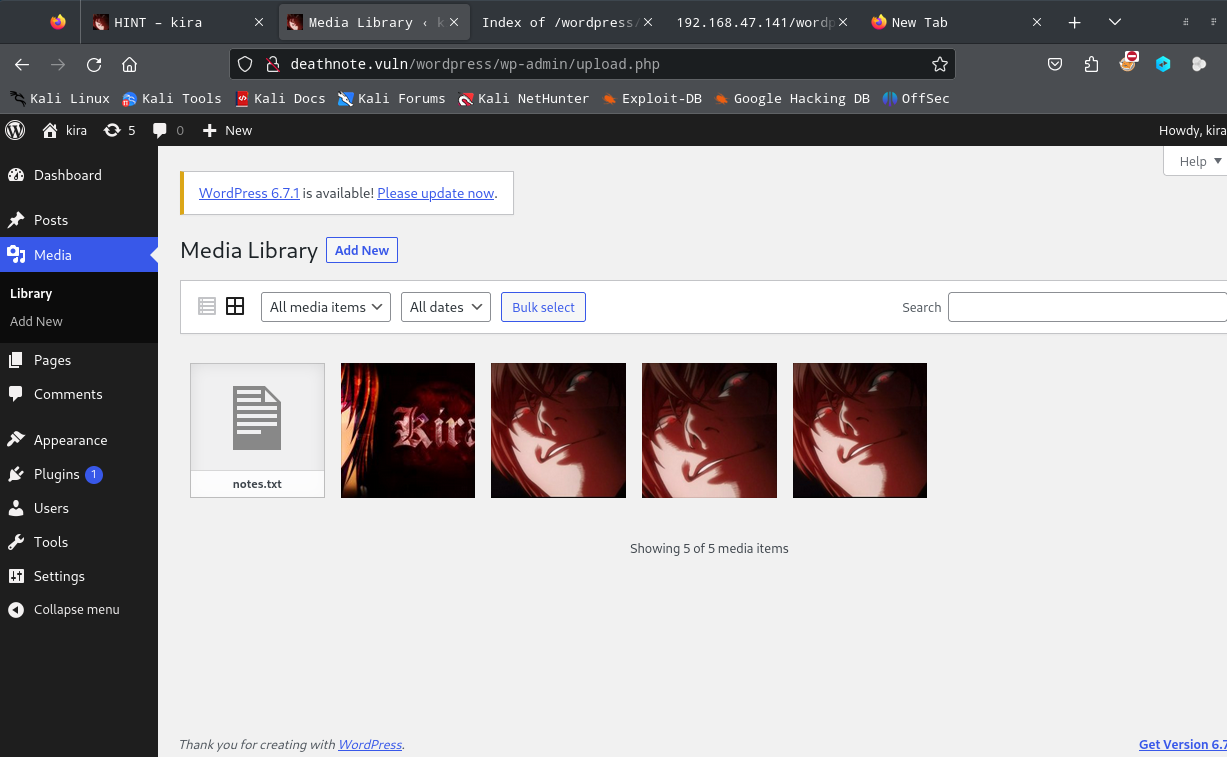
Task: Click the blue hexagon extension icon
Action: [1163, 64]
